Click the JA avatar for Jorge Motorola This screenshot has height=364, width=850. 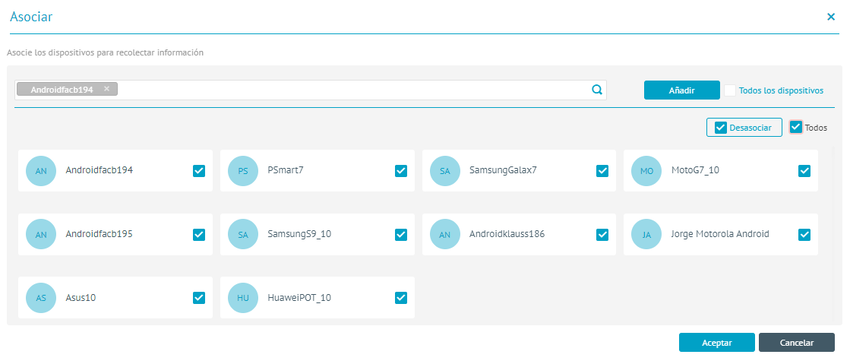[x=647, y=234]
